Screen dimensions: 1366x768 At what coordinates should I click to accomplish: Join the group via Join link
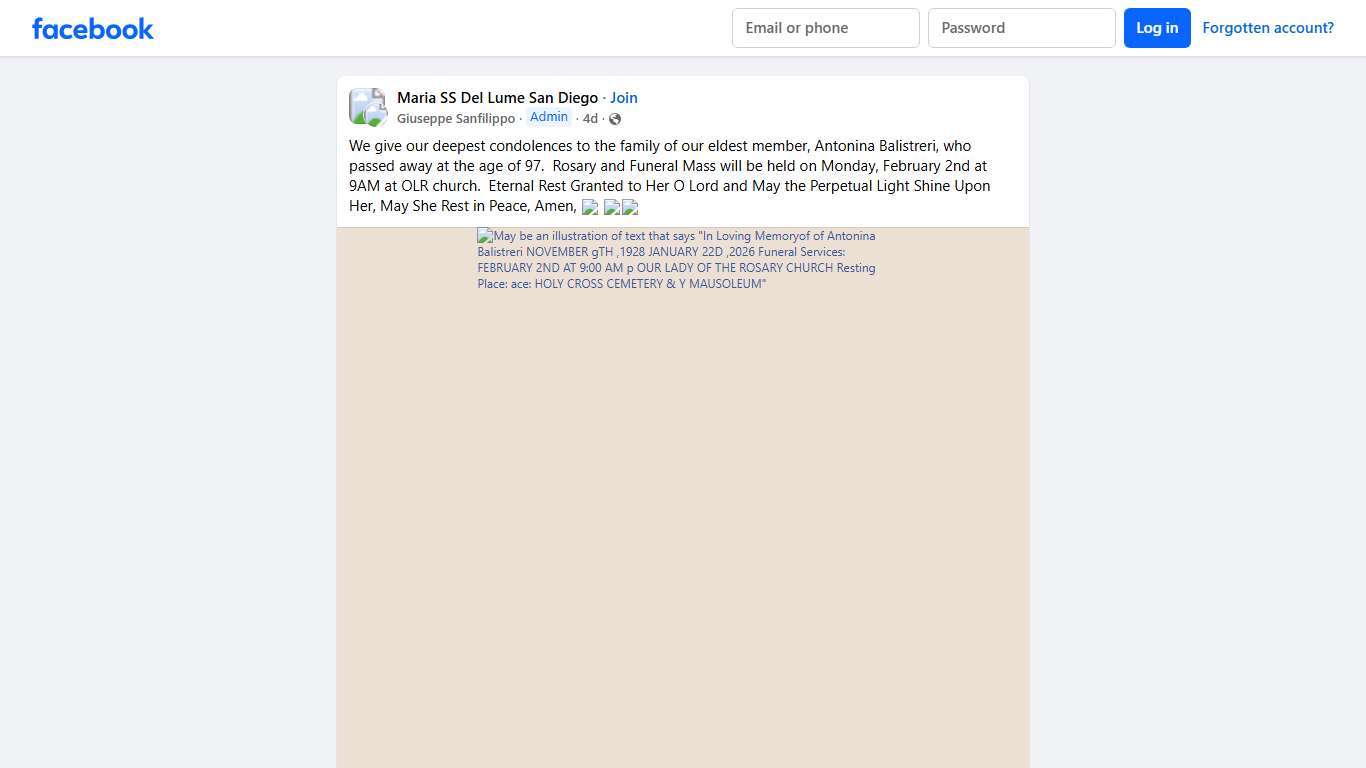point(624,98)
